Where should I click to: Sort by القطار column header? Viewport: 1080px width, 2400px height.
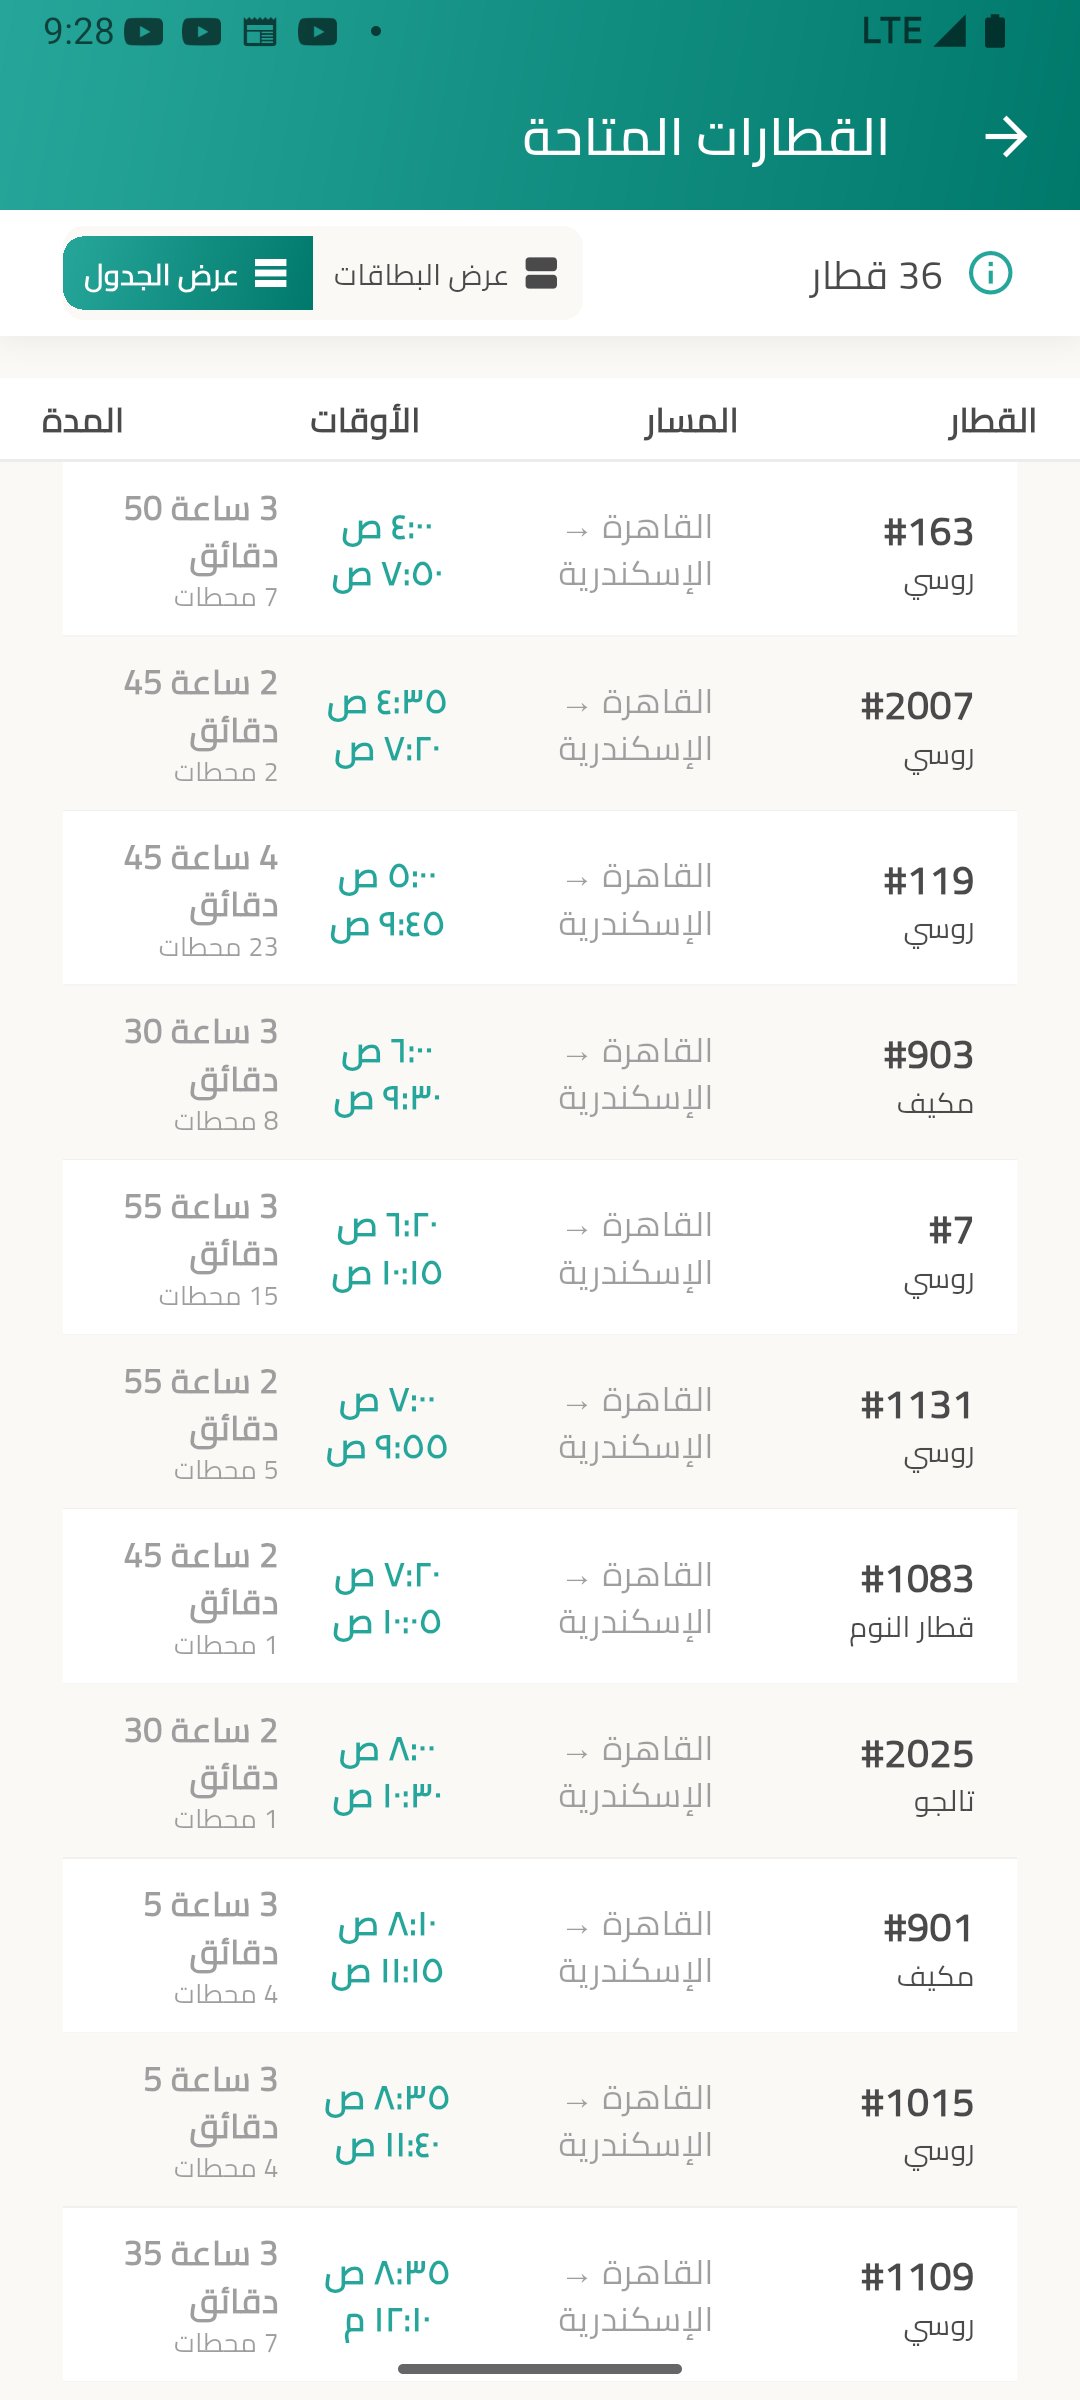click(x=991, y=421)
